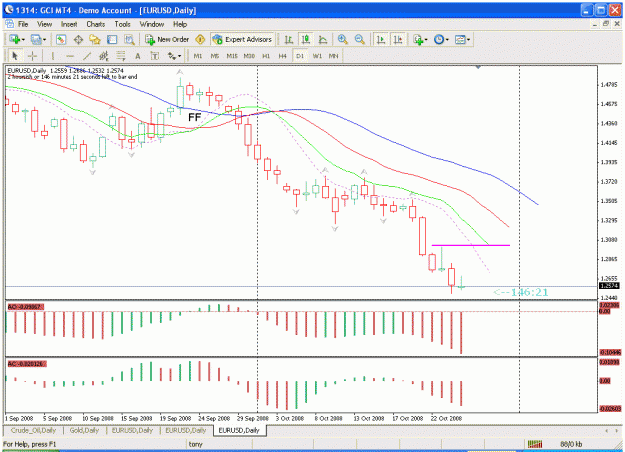
Task: Expand the Periods clock dropdown arrow
Action: [447, 39]
